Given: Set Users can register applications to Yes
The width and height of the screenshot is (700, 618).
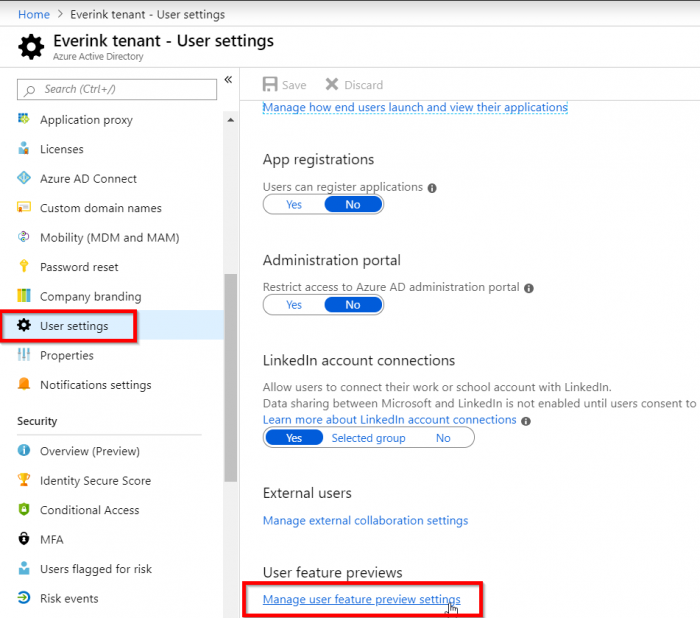Looking at the screenshot, I should (294, 205).
